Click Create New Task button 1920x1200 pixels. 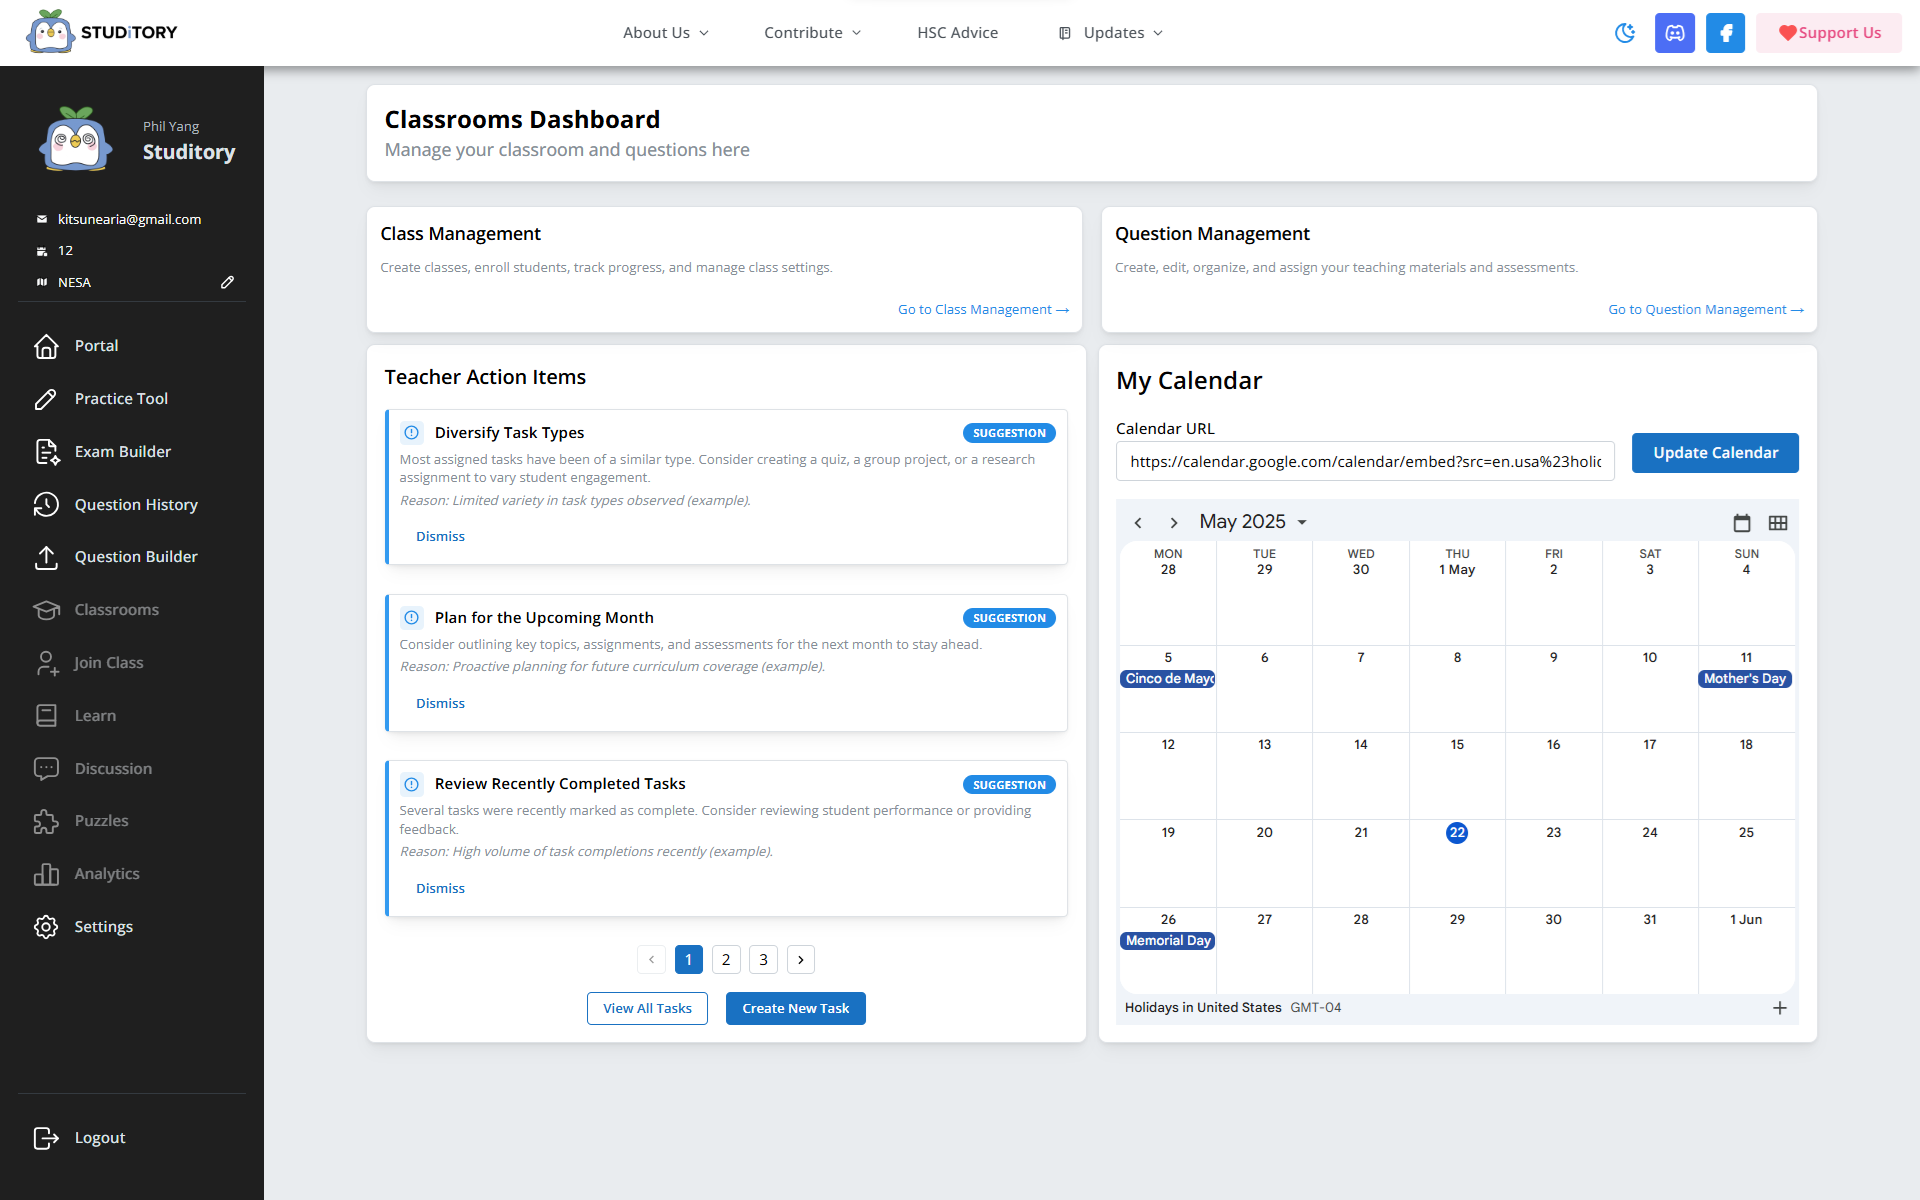coord(796,1009)
